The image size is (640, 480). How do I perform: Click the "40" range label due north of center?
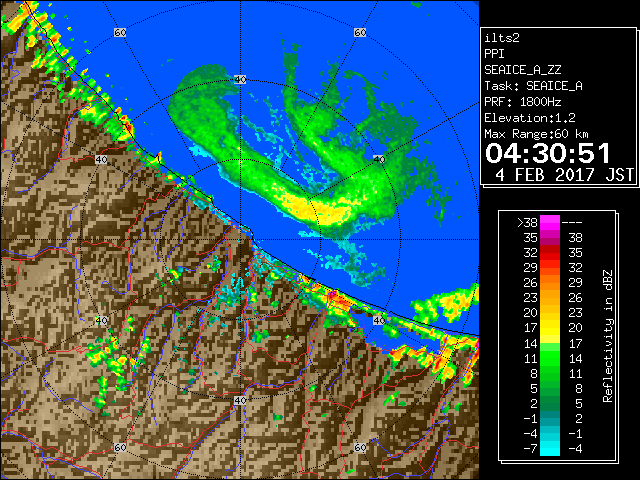(x=240, y=80)
